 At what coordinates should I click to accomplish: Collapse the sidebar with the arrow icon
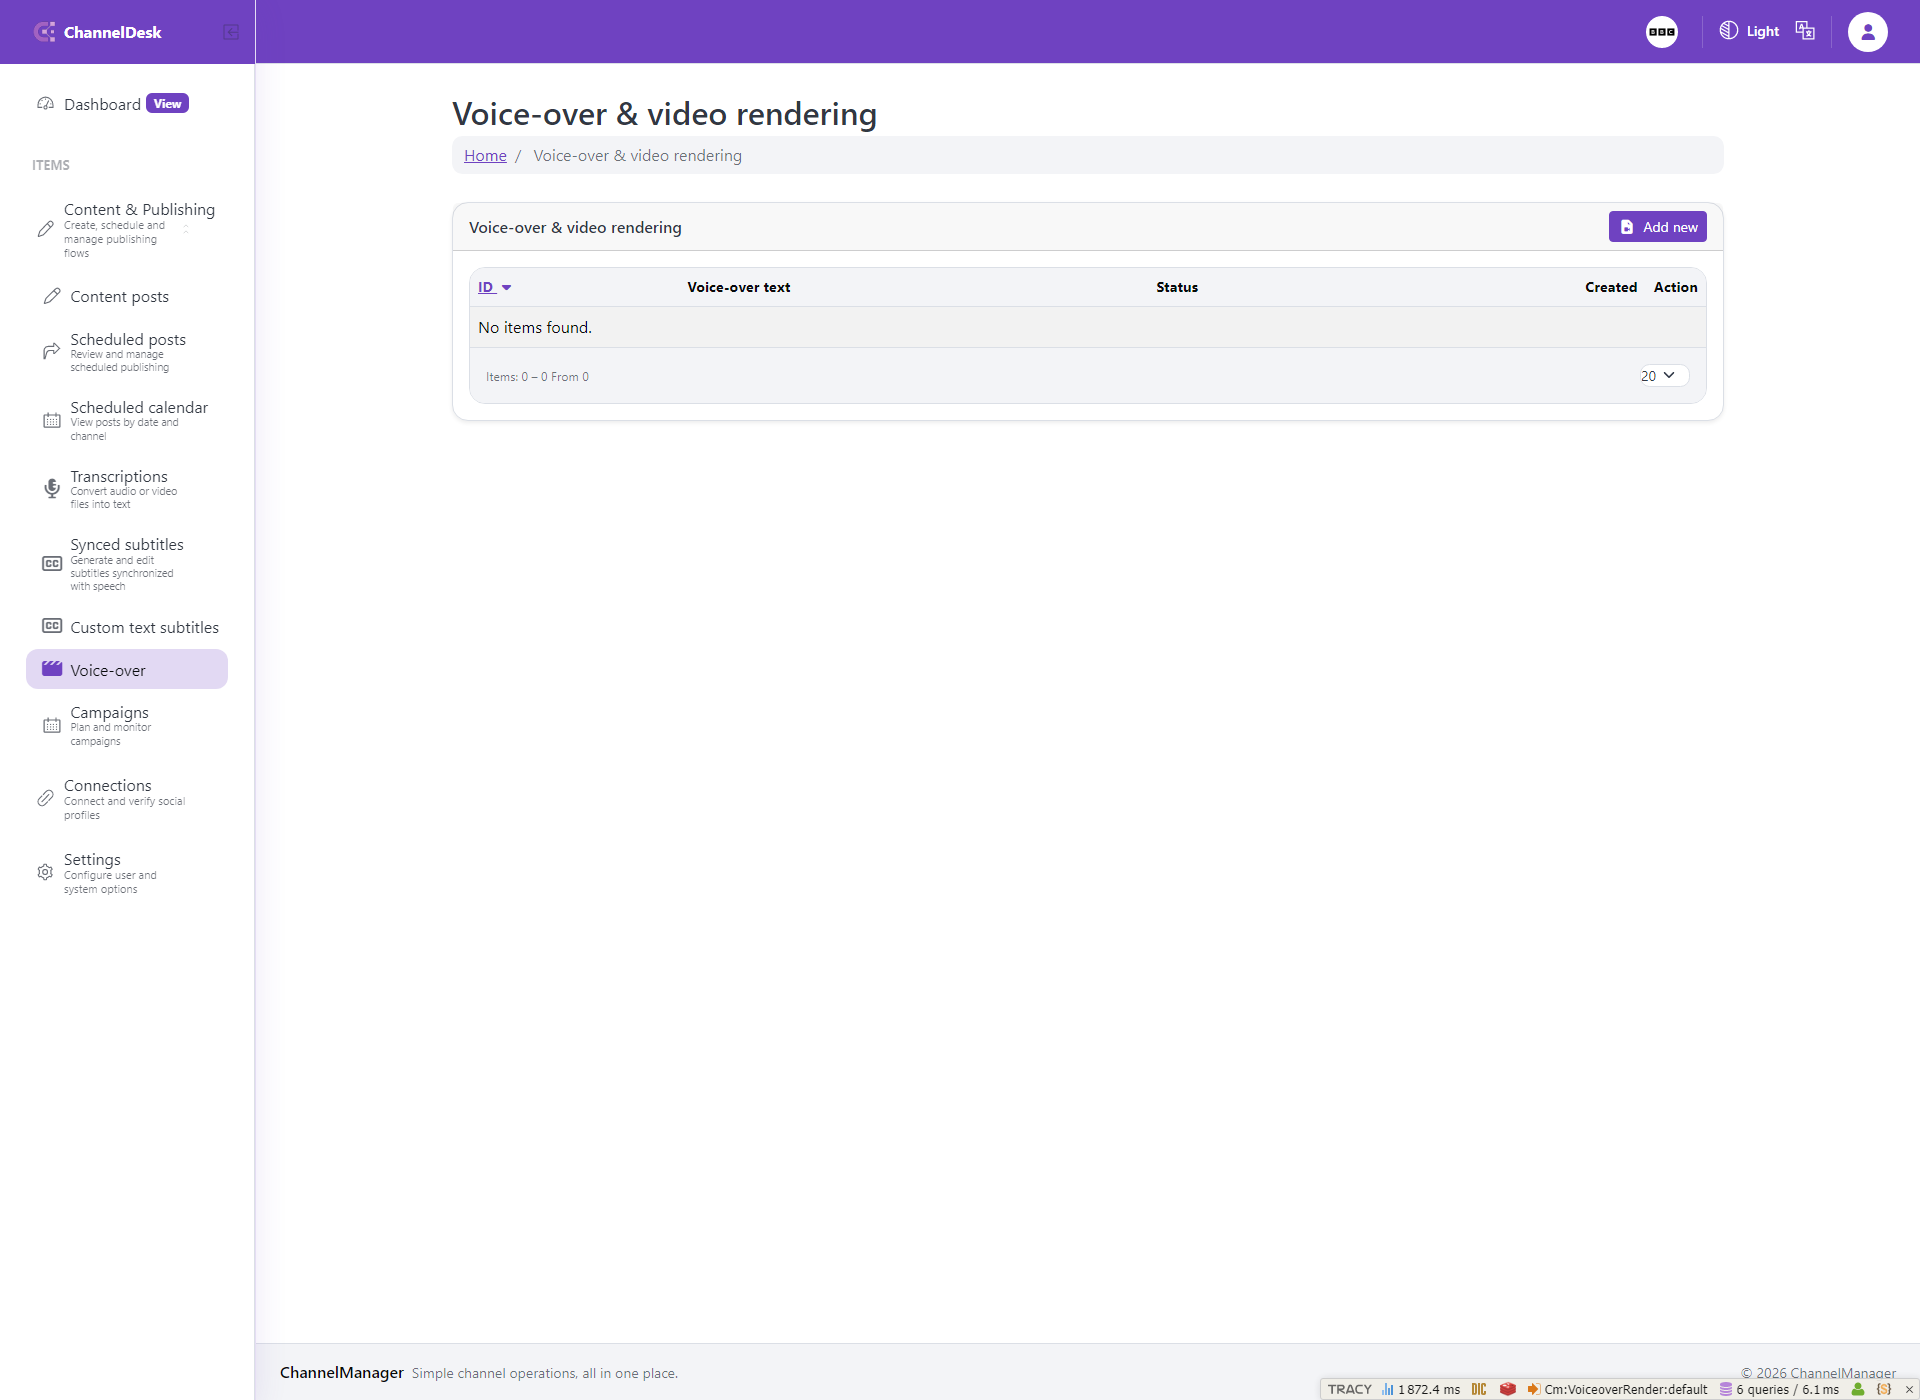(x=231, y=32)
